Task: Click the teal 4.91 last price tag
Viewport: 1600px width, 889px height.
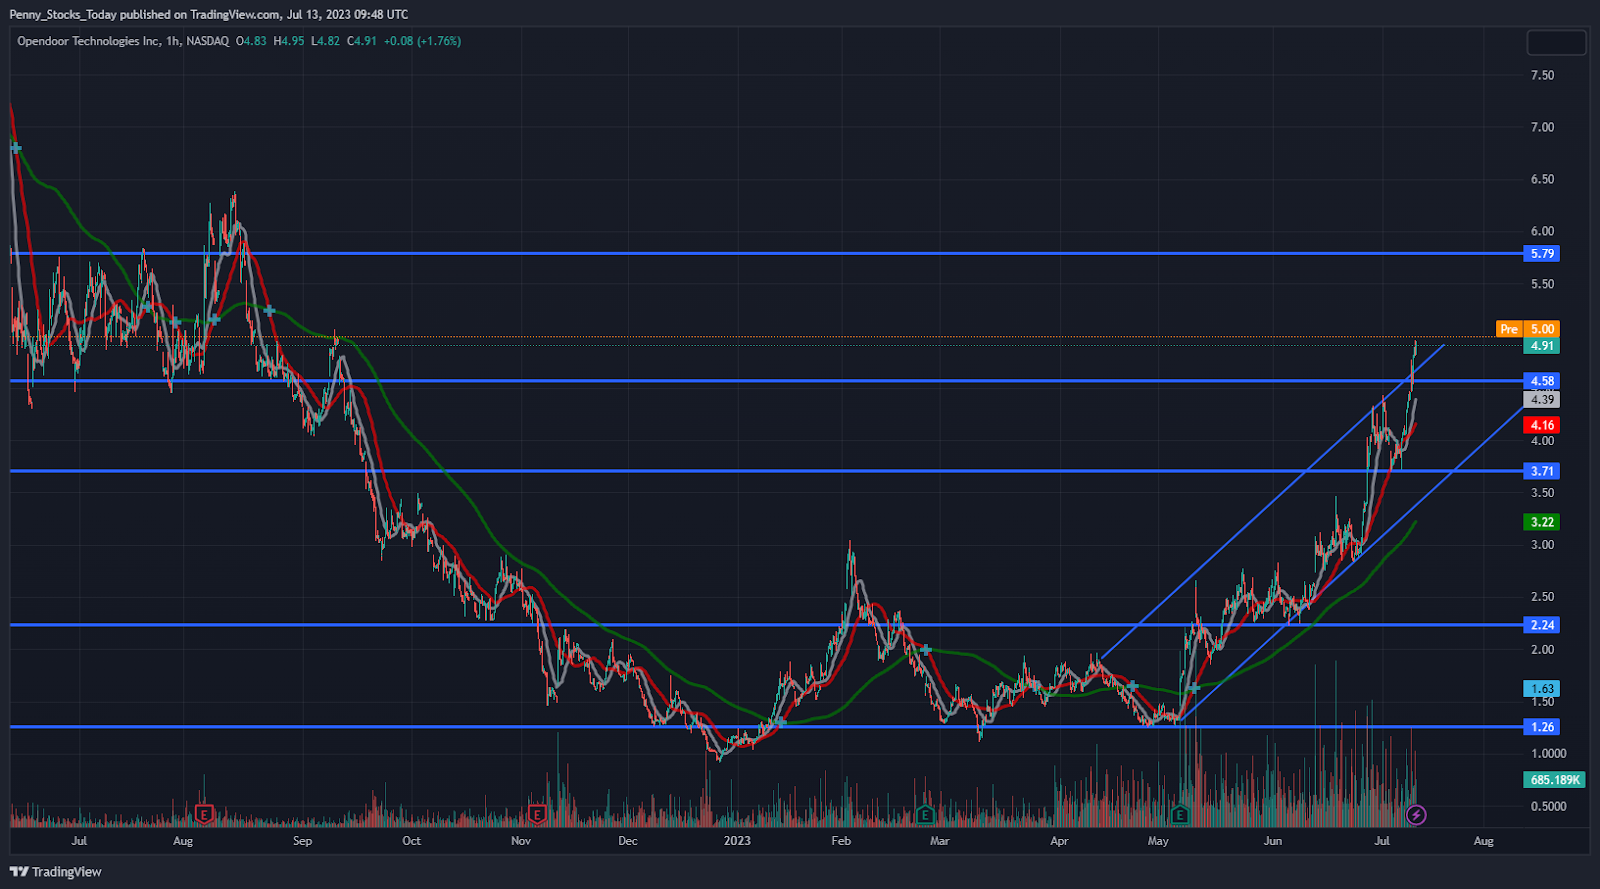Action: [1542, 346]
